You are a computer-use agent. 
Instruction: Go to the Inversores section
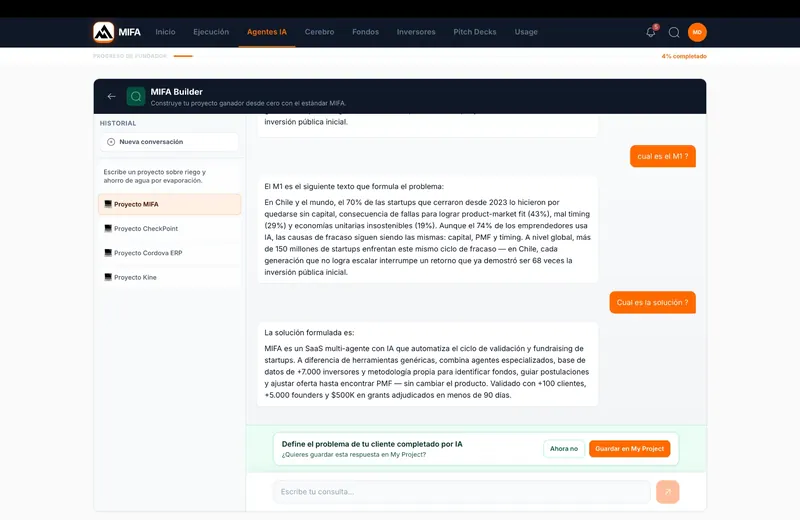coord(416,32)
